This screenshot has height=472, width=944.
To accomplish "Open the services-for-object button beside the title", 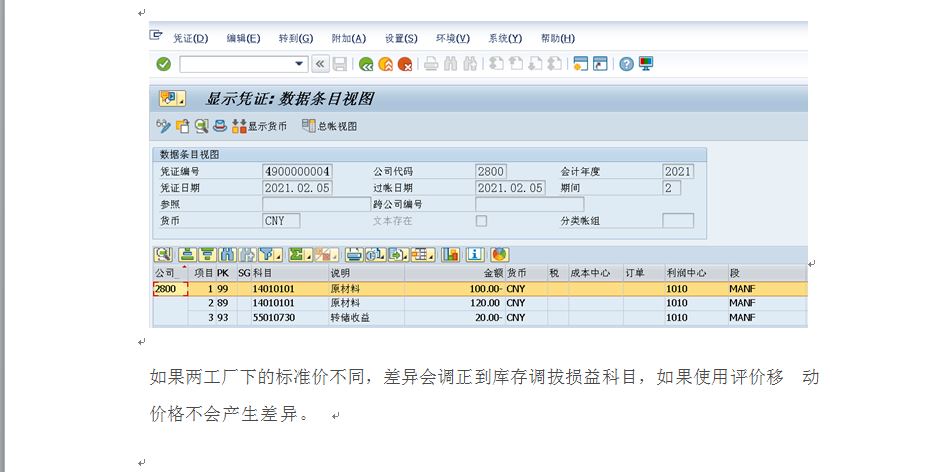I will [172, 98].
